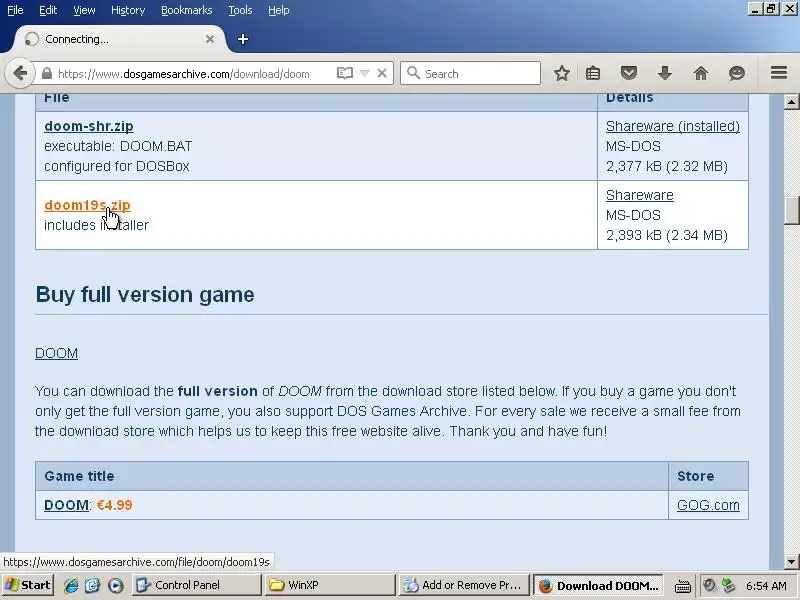The height and width of the screenshot is (600, 800).
Task: Click the 6:54 AM clock
Action: pos(766,586)
